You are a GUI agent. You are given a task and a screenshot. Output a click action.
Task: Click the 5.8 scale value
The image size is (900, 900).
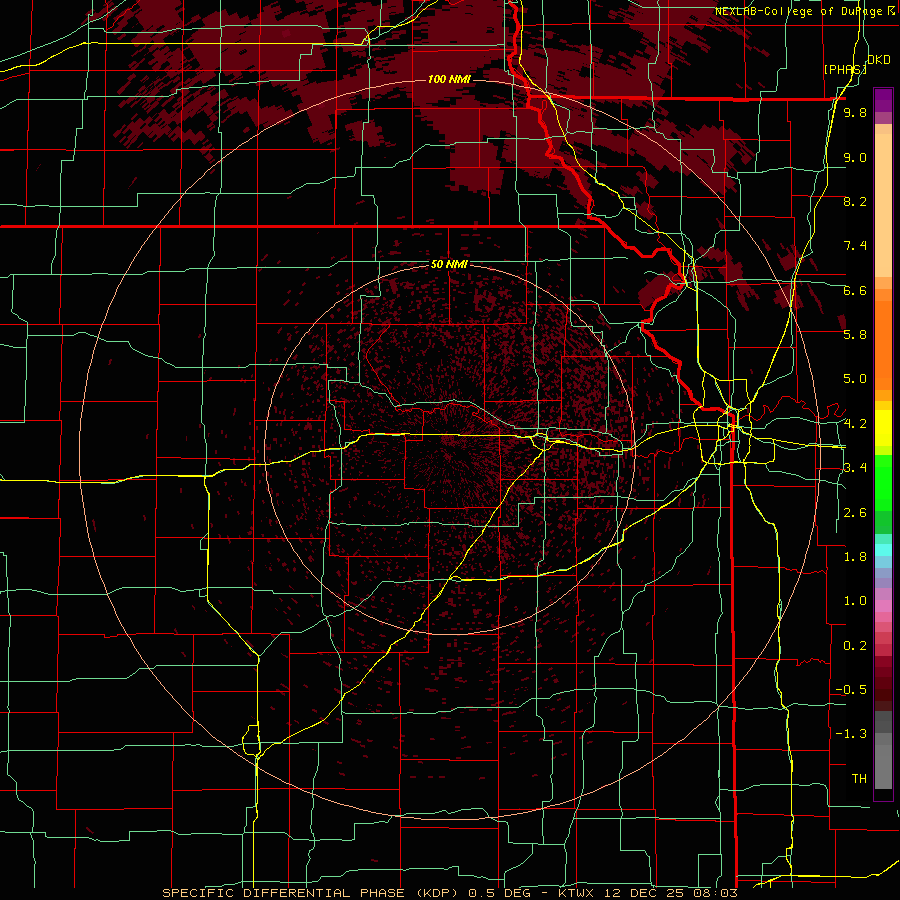click(x=855, y=335)
